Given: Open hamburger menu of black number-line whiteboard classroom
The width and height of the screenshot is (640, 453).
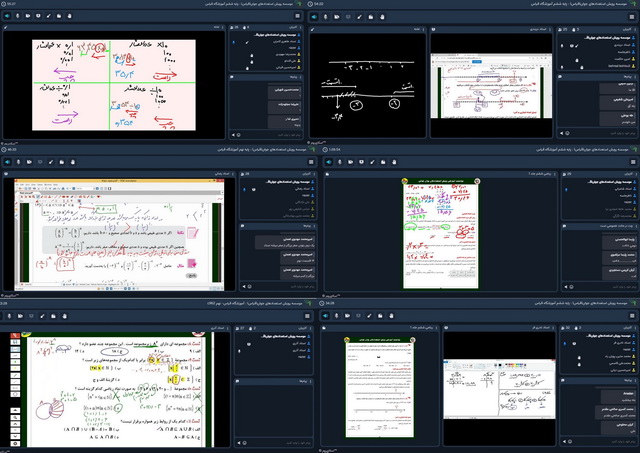Looking at the screenshot, I should click(631, 18).
